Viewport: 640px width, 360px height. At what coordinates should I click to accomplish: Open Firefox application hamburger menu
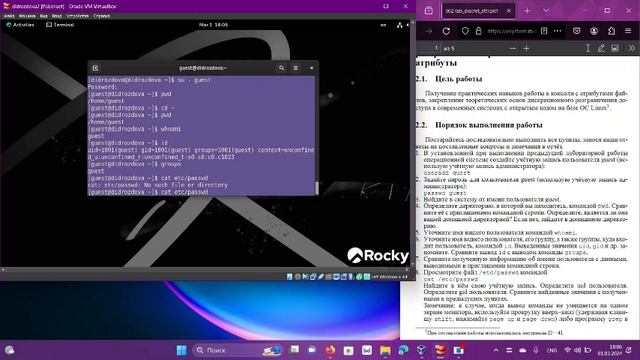[x=628, y=31]
